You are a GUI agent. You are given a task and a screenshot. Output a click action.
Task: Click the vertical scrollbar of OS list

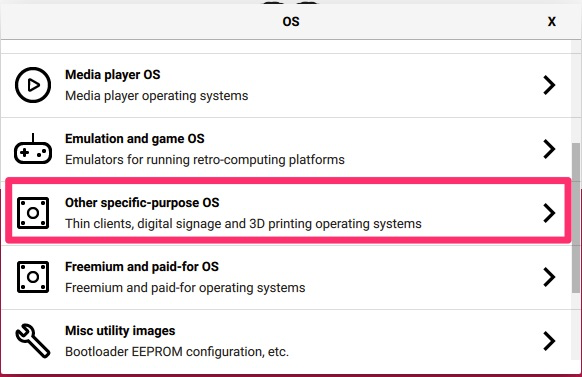tap(576, 217)
